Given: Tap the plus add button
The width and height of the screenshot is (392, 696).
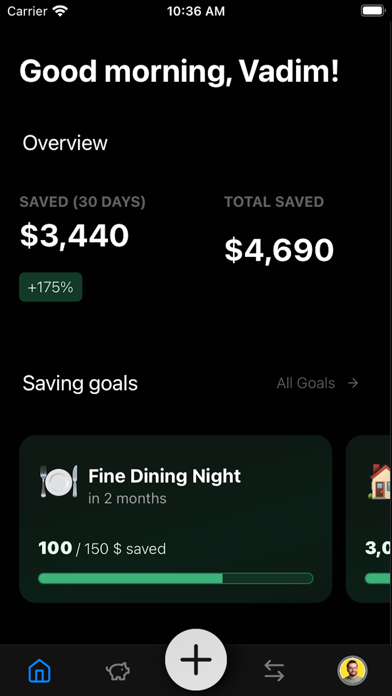Looking at the screenshot, I should [196, 660].
